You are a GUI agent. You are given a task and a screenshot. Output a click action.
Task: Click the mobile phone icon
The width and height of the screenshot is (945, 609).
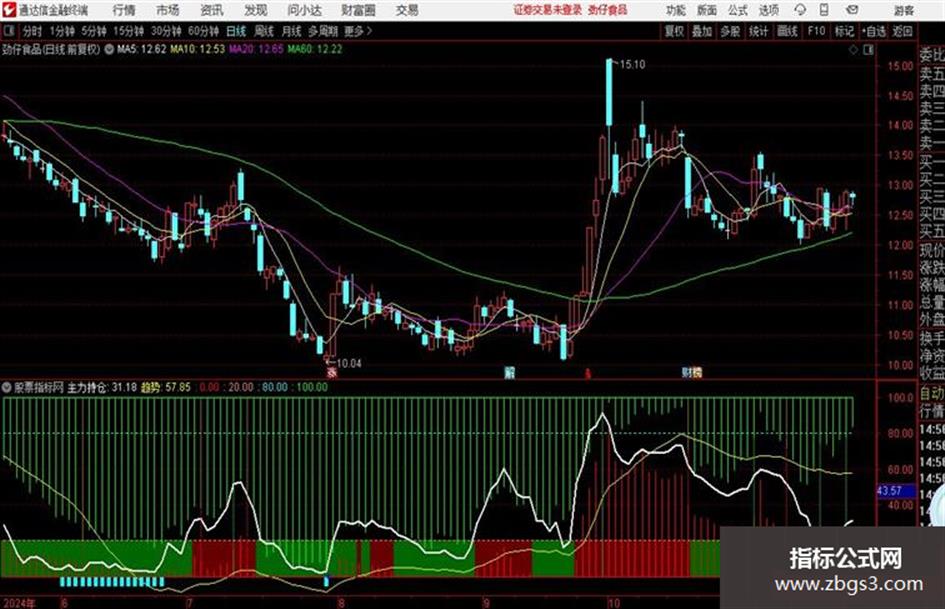pyautogui.click(x=824, y=10)
